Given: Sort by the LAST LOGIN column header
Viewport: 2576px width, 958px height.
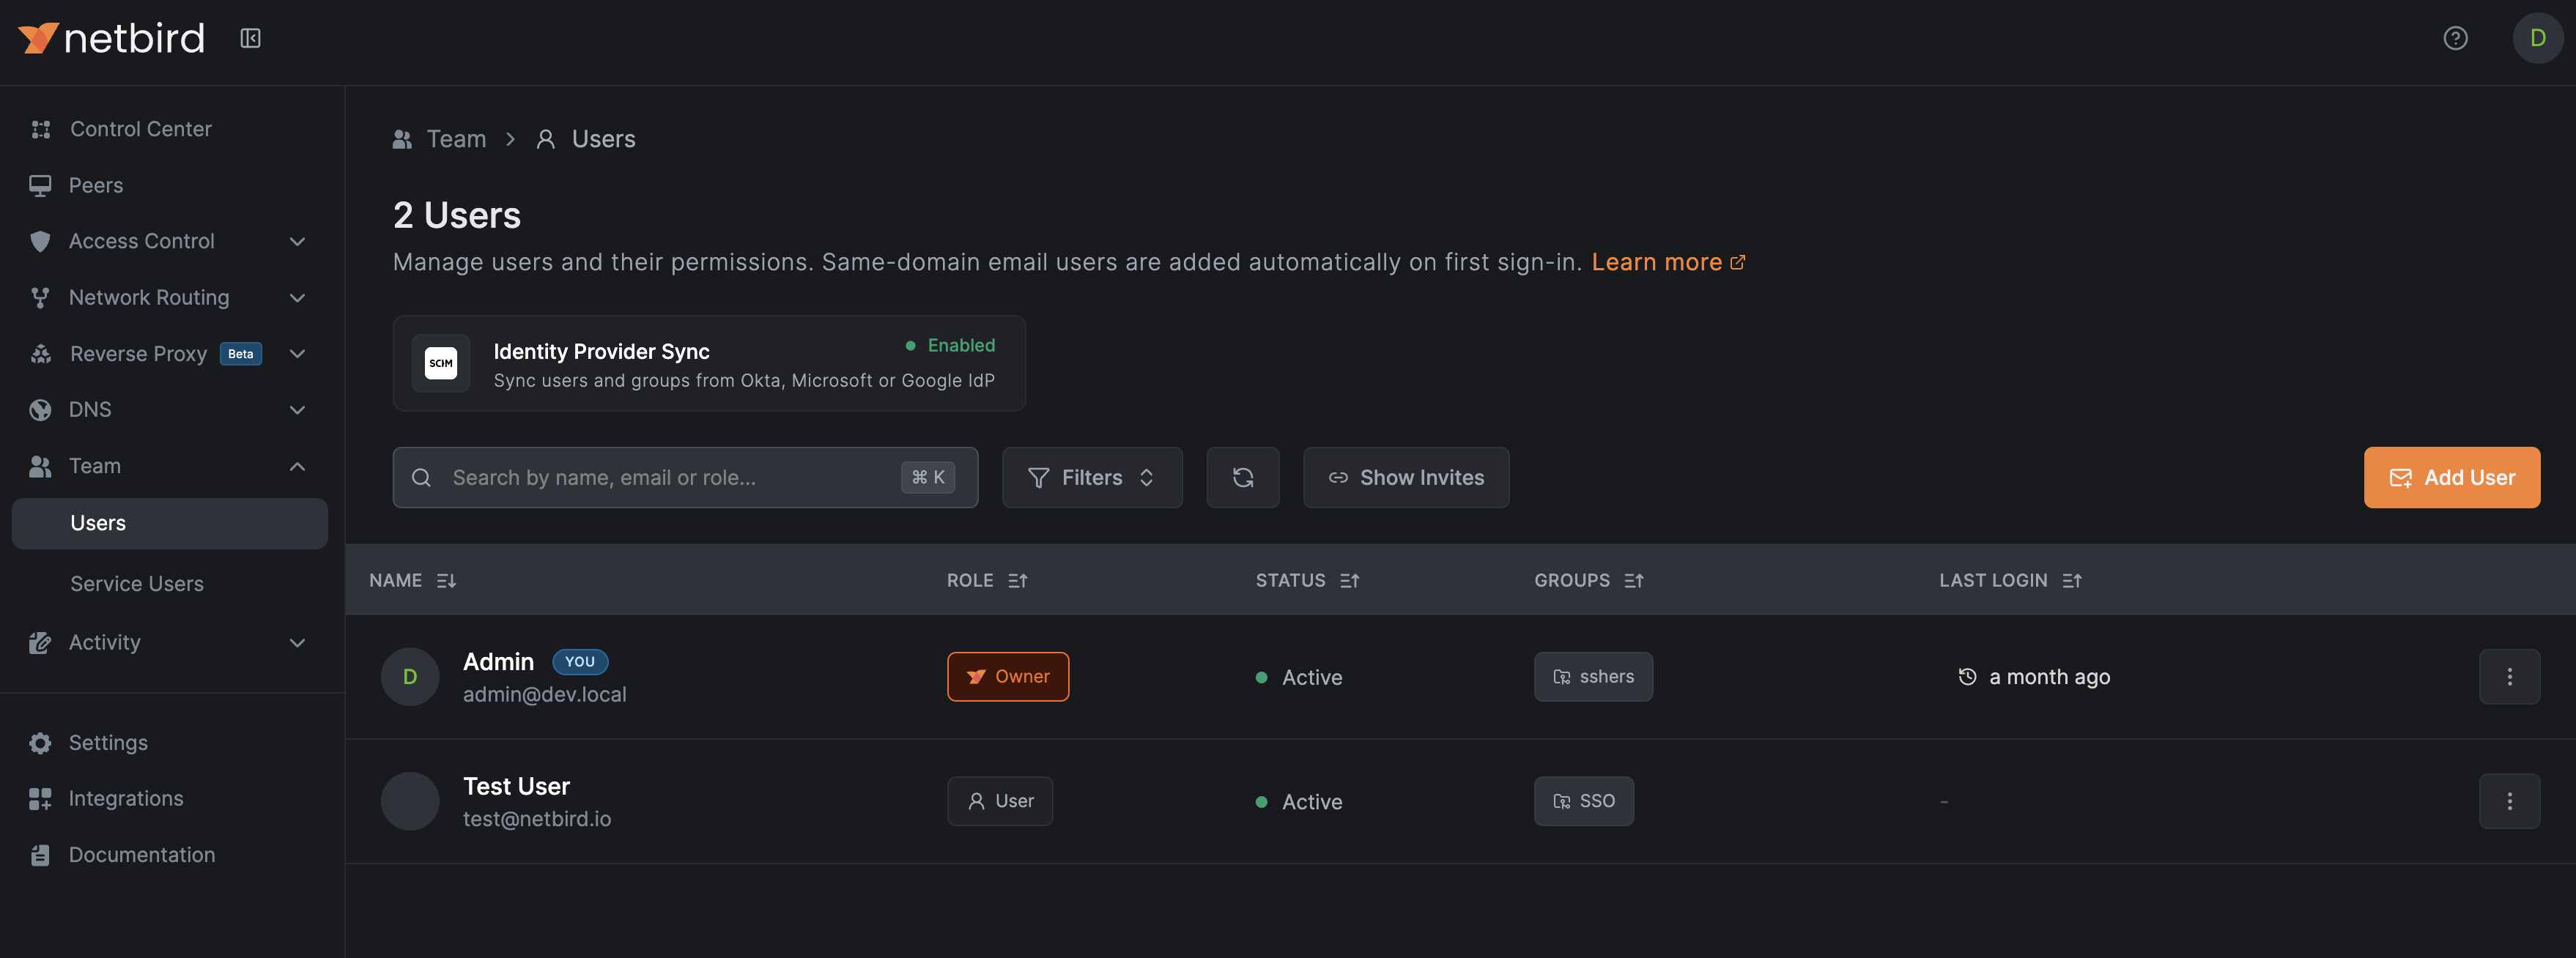Looking at the screenshot, I should point(2010,581).
